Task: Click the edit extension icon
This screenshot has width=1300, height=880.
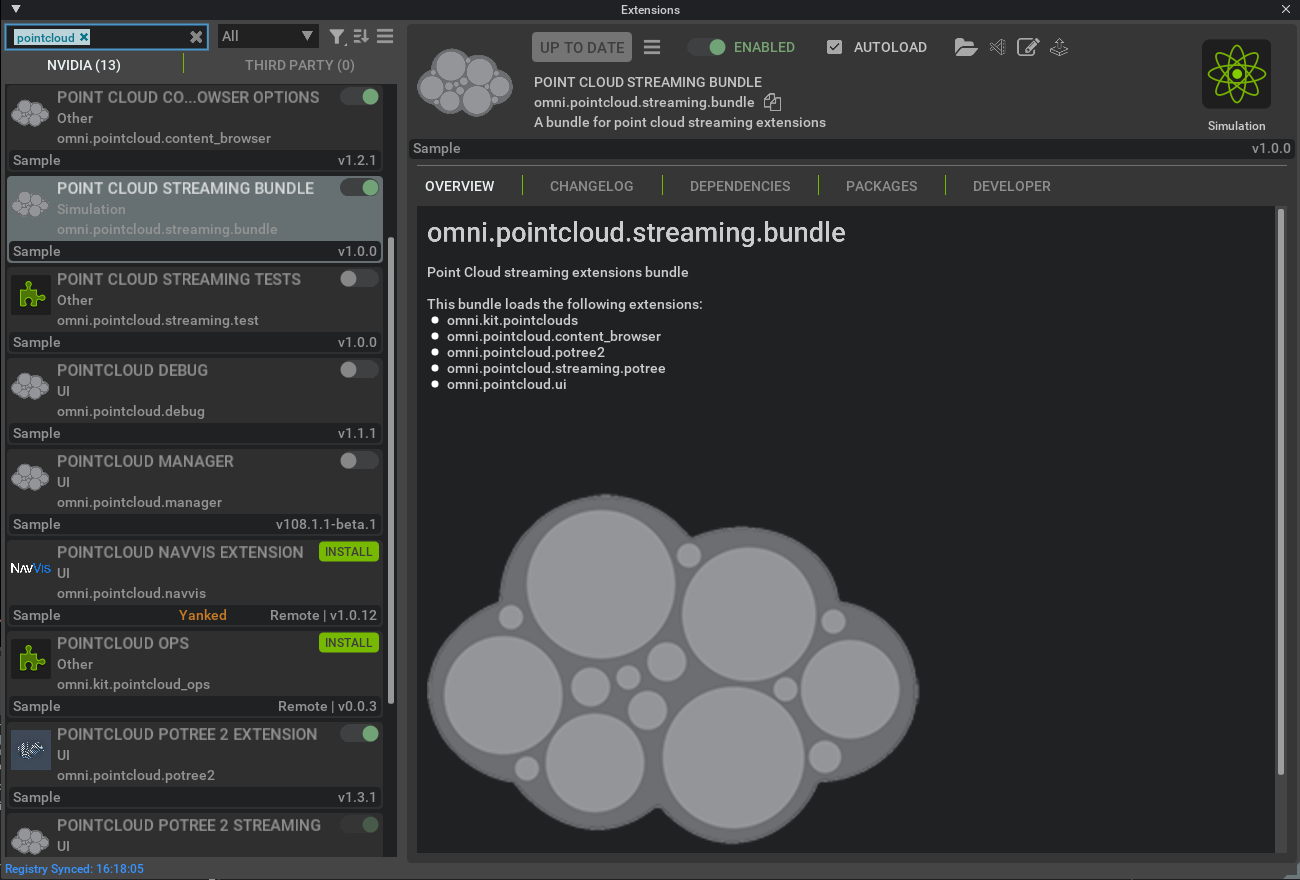Action: [1027, 47]
